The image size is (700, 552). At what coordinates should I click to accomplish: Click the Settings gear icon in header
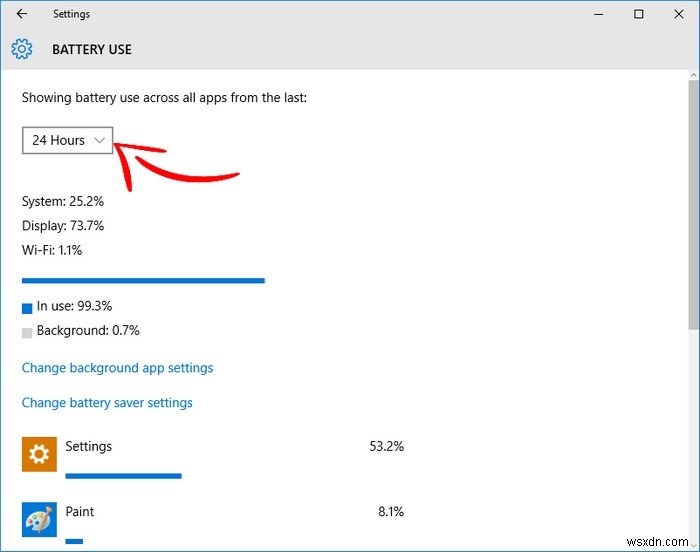22,49
